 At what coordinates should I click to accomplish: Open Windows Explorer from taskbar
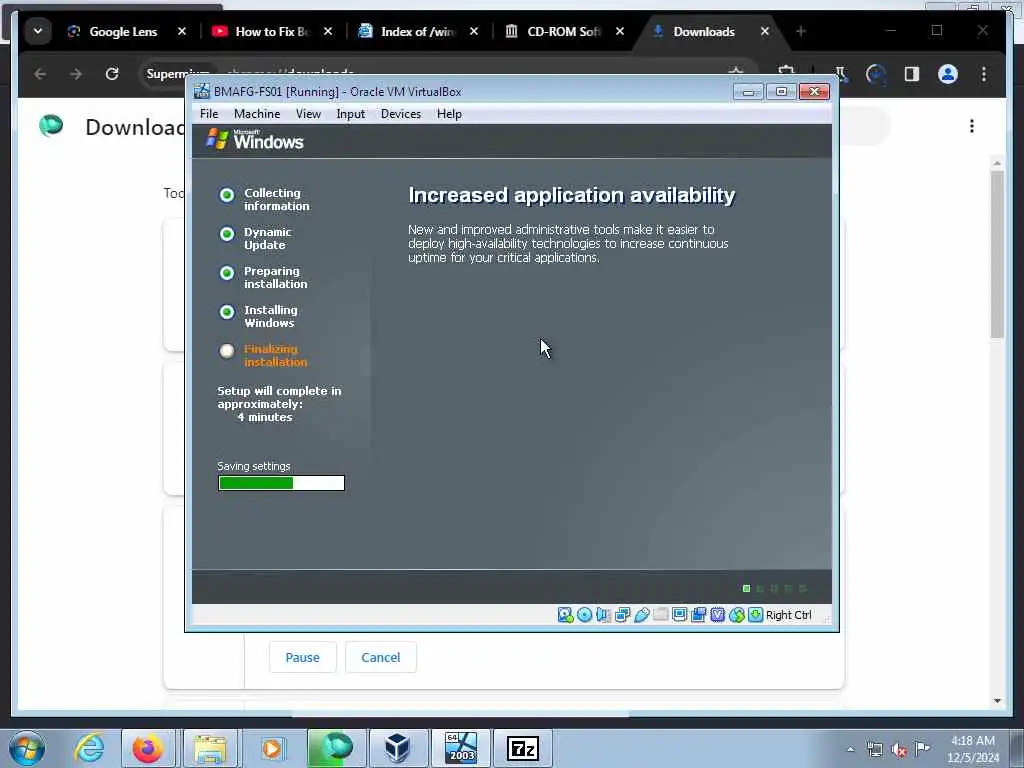click(210, 748)
